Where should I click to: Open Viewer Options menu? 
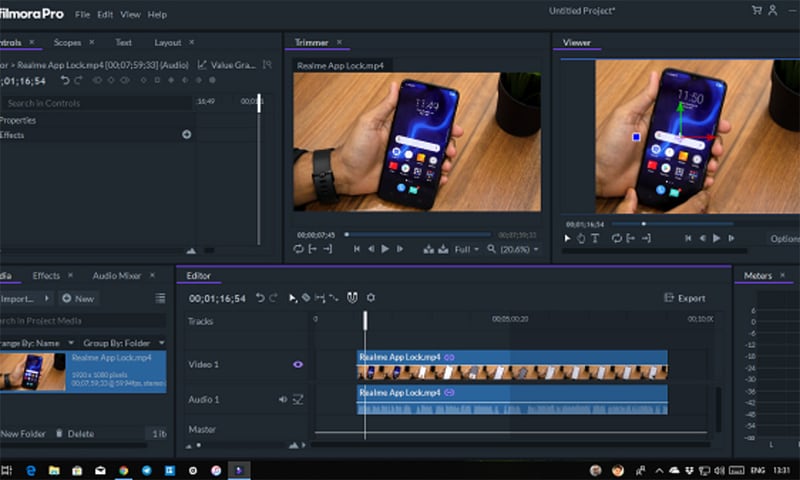(x=785, y=239)
